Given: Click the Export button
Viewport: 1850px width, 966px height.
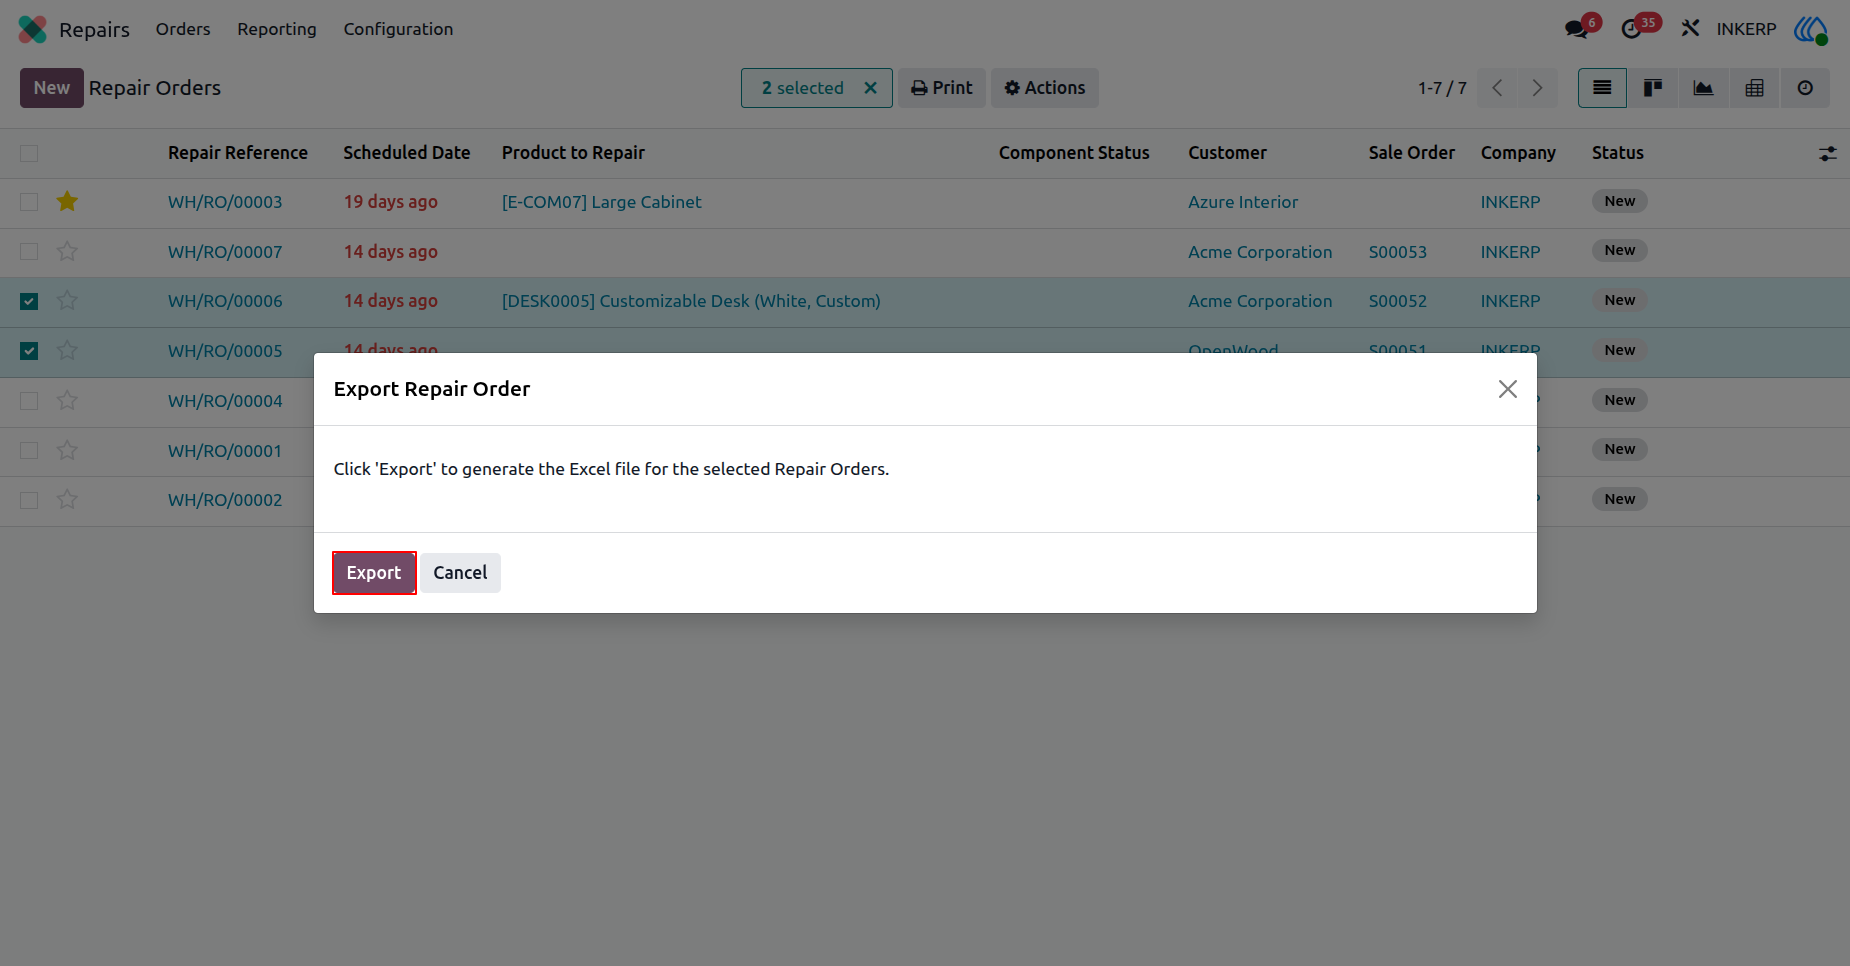Looking at the screenshot, I should pos(374,573).
